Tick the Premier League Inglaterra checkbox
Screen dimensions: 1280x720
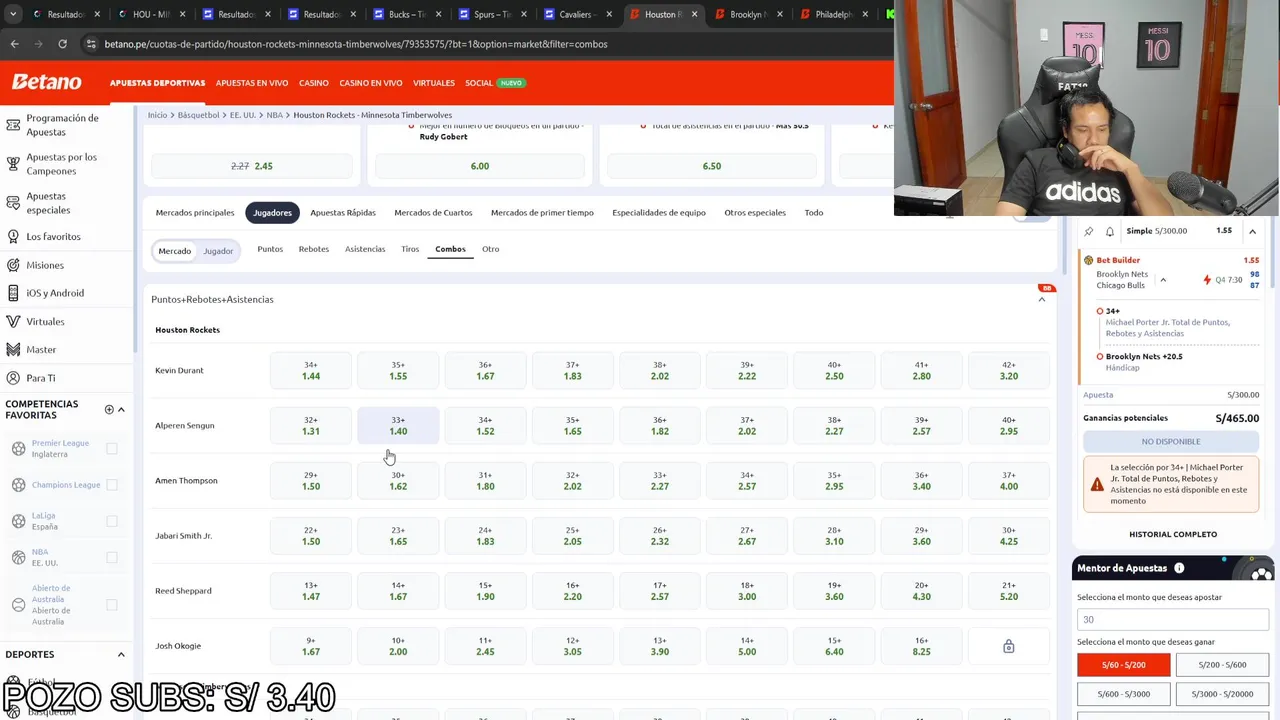pyautogui.click(x=112, y=449)
